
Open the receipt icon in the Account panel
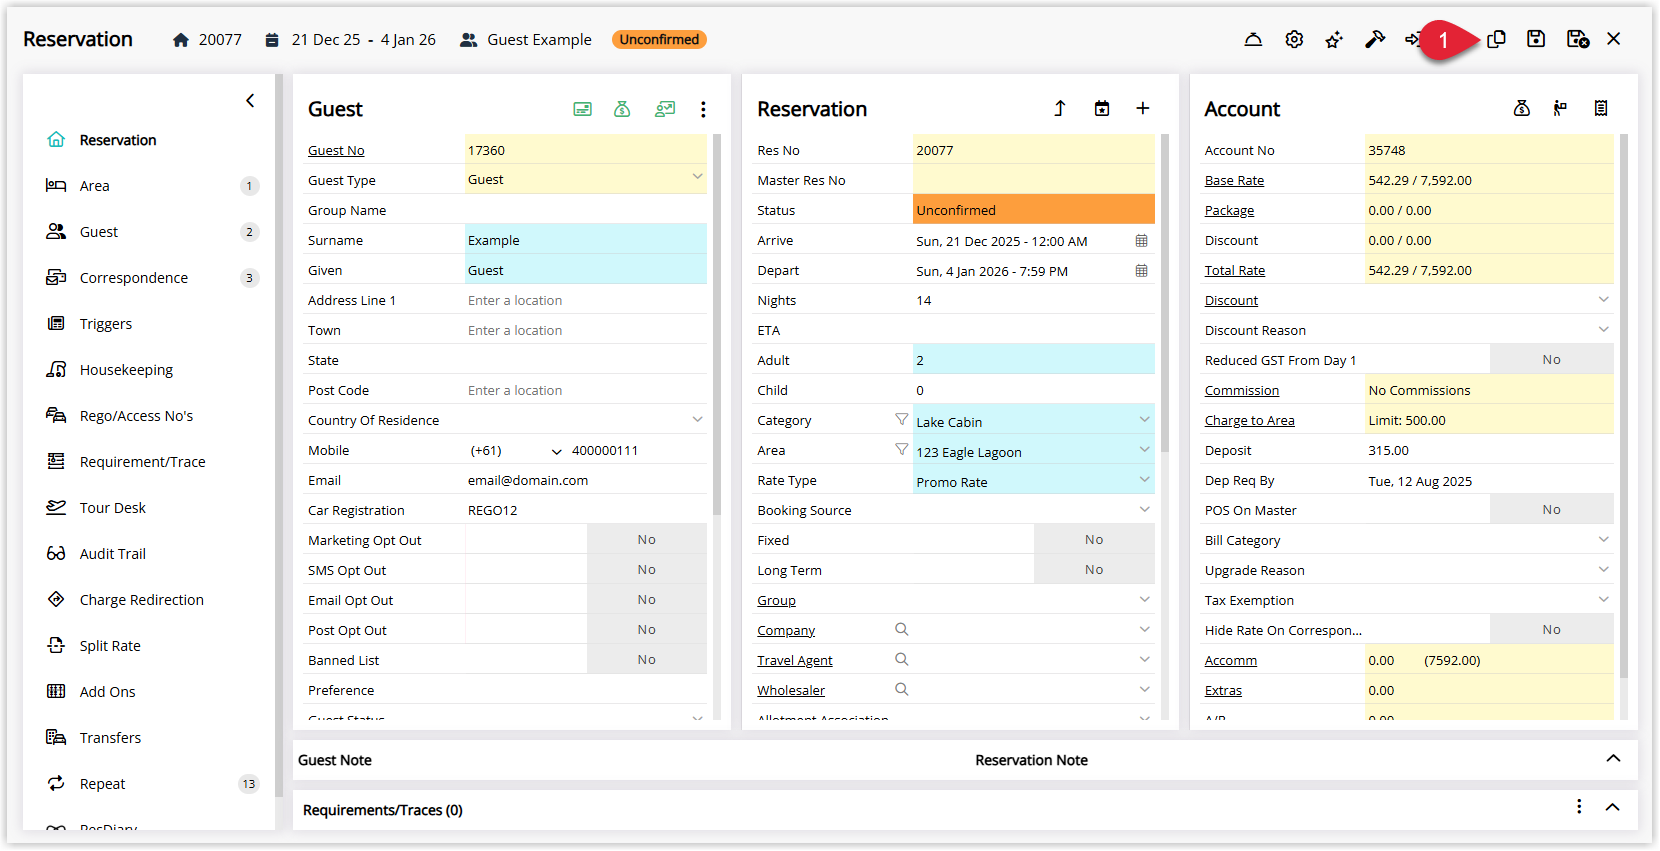pyautogui.click(x=1601, y=108)
